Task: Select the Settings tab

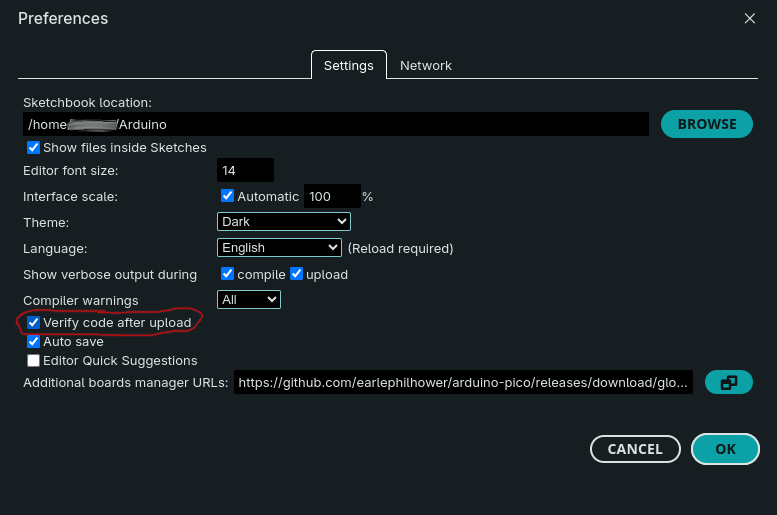Action: [348, 65]
